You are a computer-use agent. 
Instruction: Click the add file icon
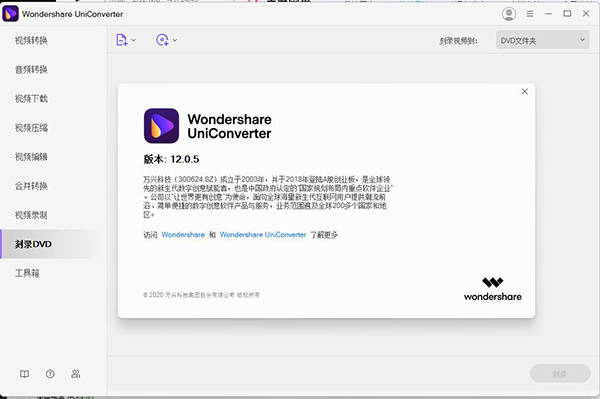point(122,40)
